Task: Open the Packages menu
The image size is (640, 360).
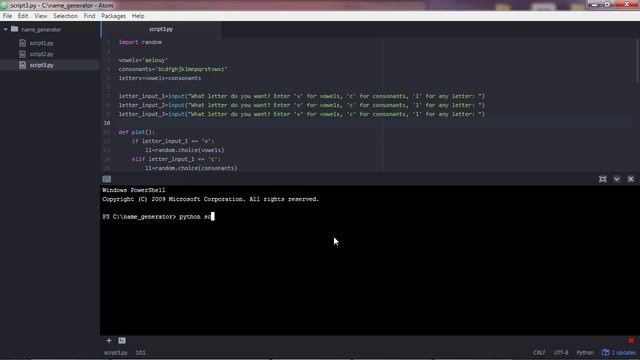Action: click(x=113, y=16)
